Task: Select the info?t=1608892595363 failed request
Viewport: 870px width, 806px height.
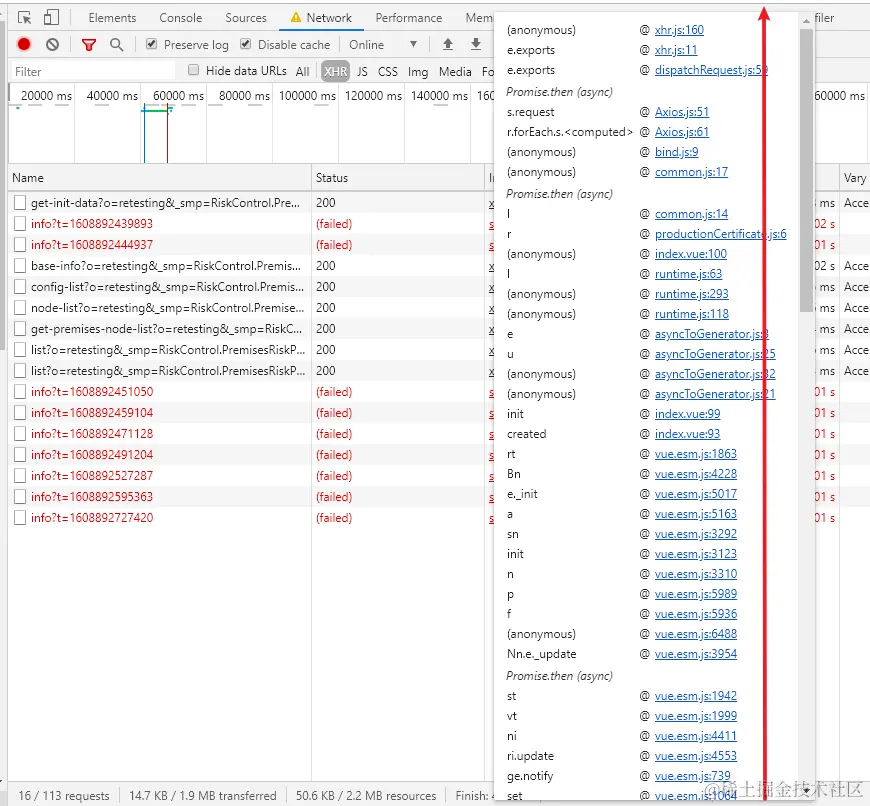Action: [x=92, y=496]
